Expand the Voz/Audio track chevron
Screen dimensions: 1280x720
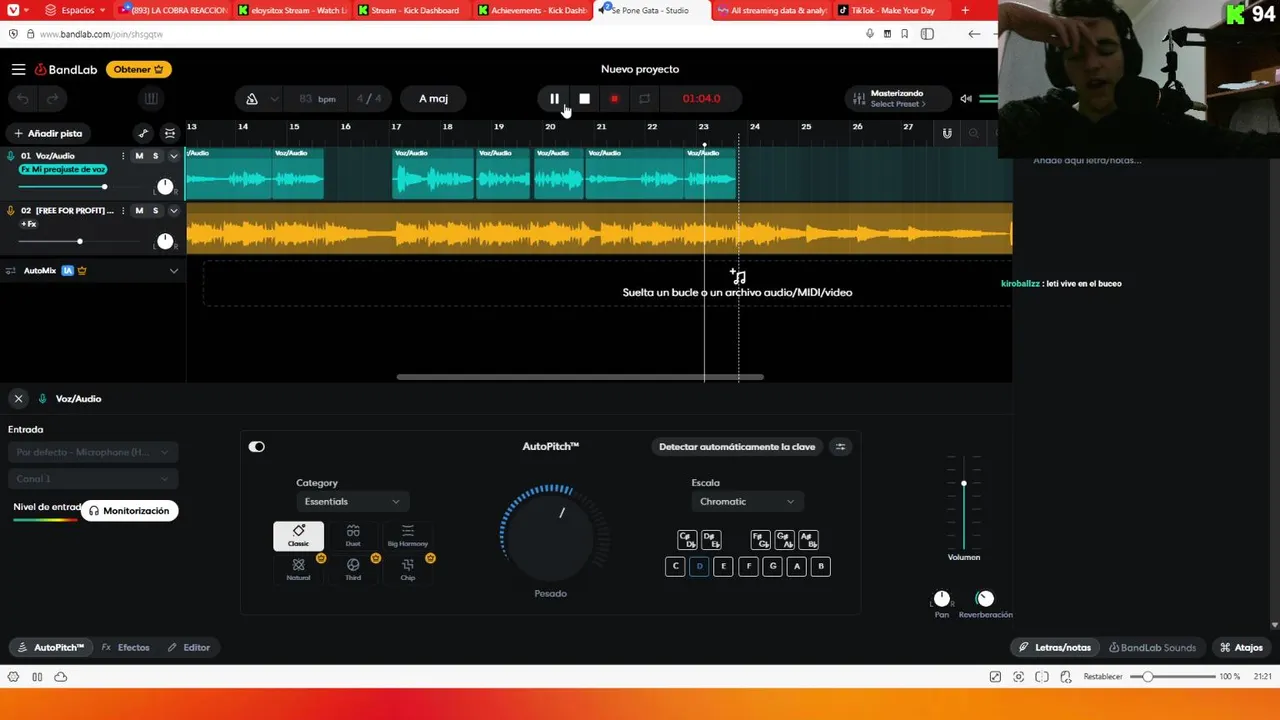coord(173,156)
